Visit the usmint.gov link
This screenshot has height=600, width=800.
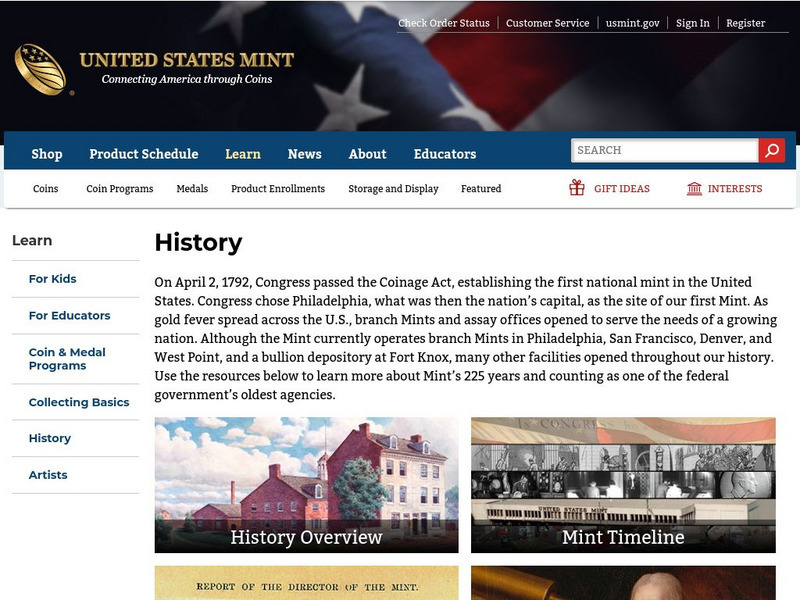[x=633, y=23]
